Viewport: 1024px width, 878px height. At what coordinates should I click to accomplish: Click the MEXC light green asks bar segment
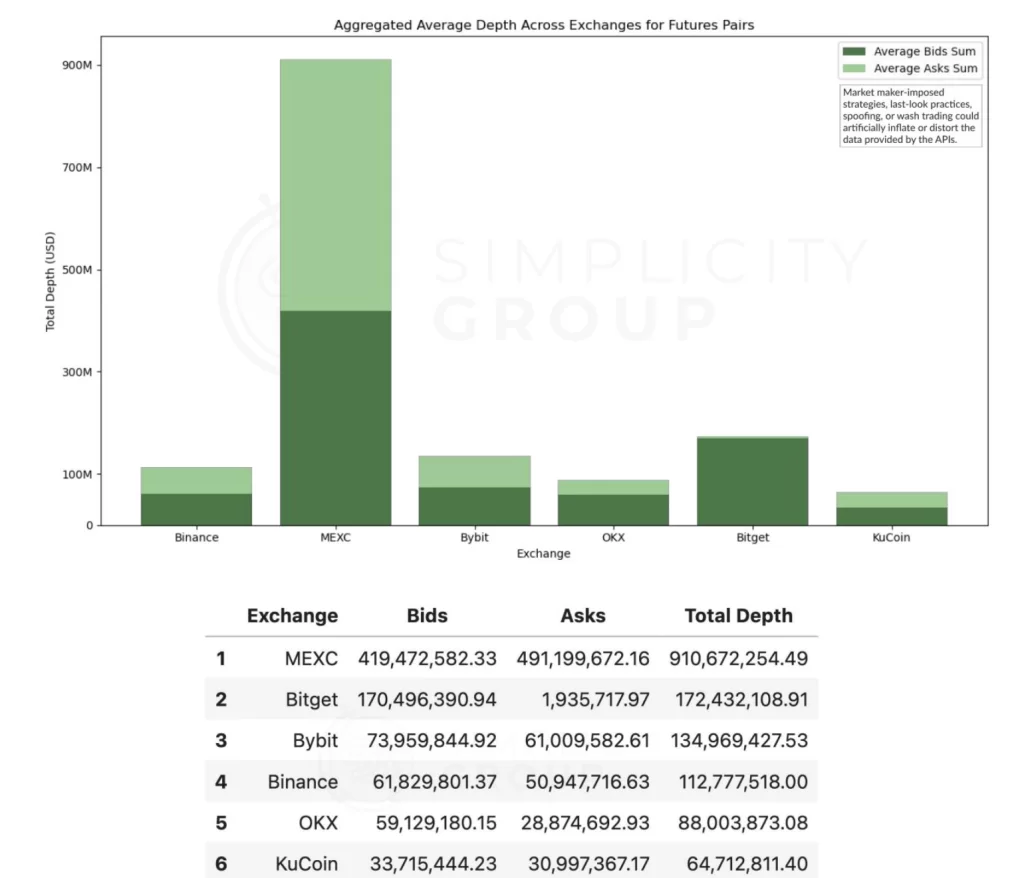click(336, 185)
